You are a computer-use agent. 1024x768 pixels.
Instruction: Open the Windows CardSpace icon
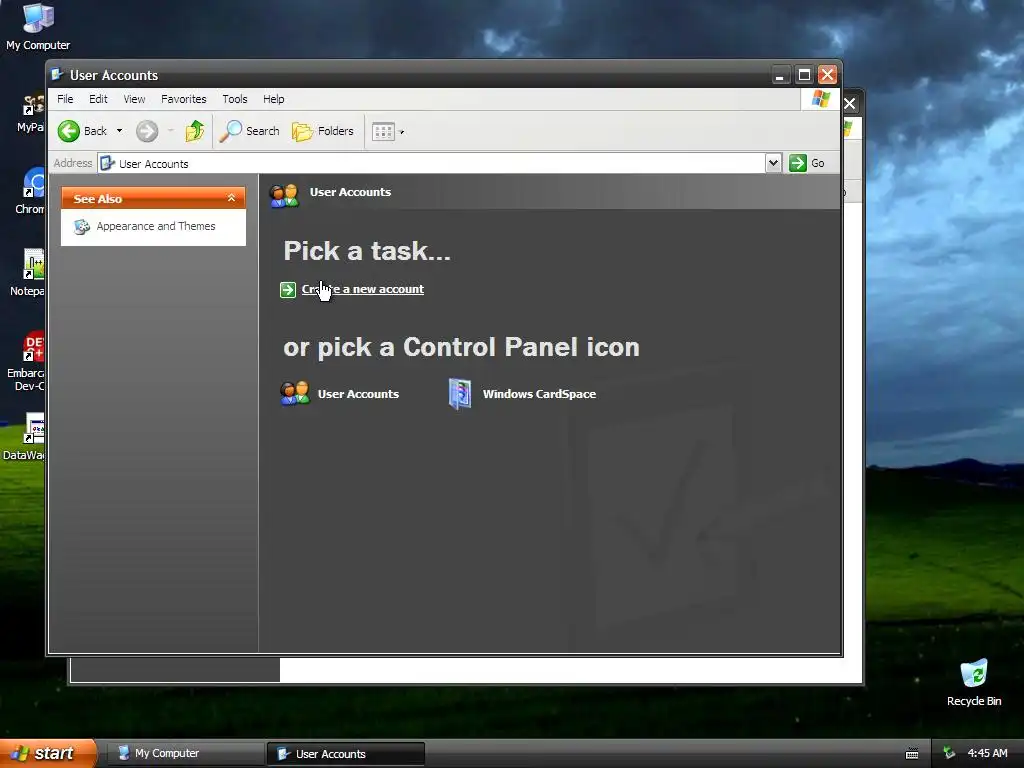[x=460, y=394]
